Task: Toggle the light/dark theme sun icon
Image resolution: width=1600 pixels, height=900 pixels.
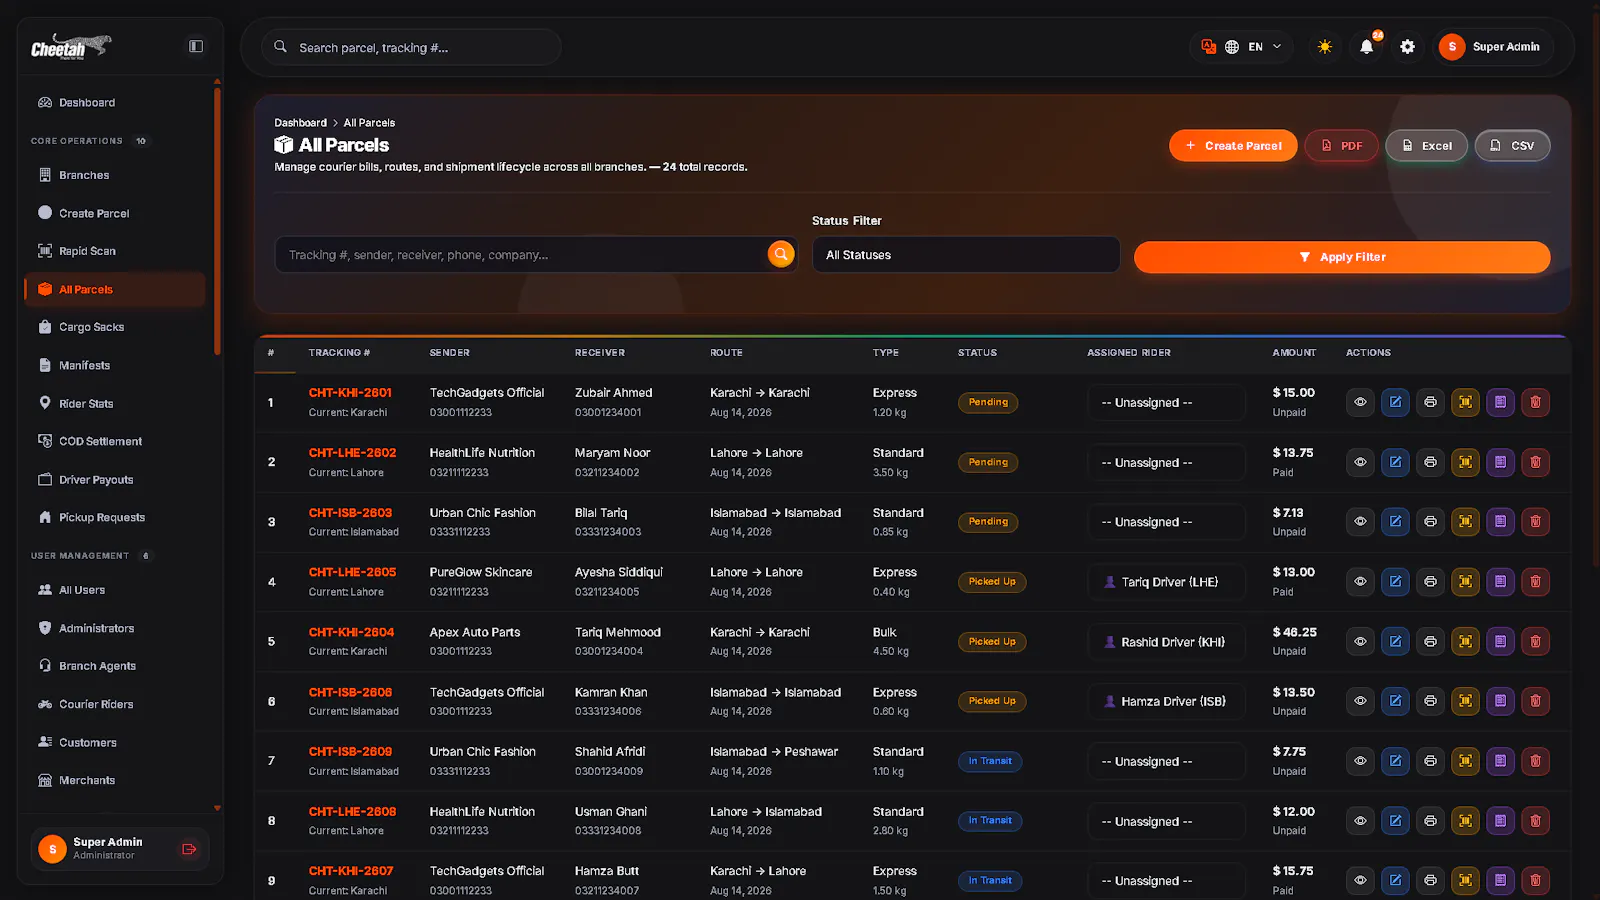Action: (1325, 47)
